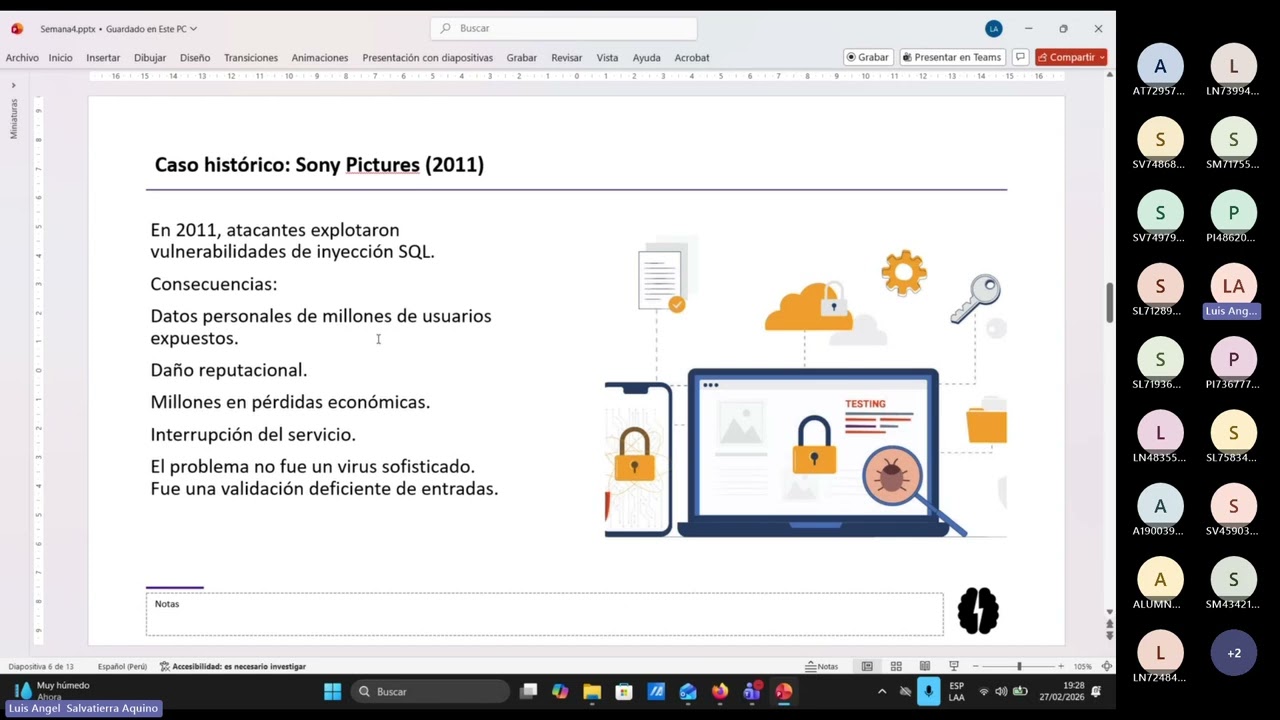Open the +2 more participants bubble

1234,653
